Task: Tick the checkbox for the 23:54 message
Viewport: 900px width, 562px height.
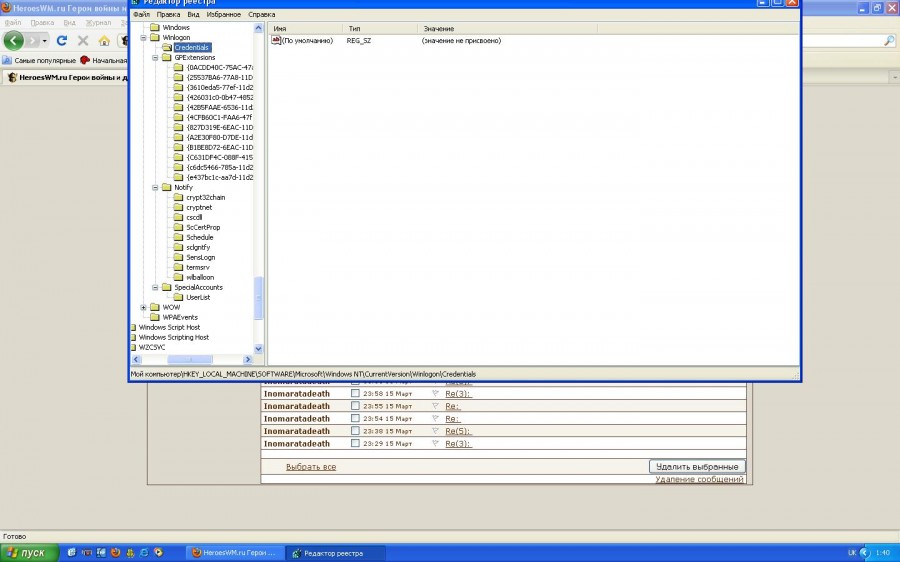Action: (355, 418)
